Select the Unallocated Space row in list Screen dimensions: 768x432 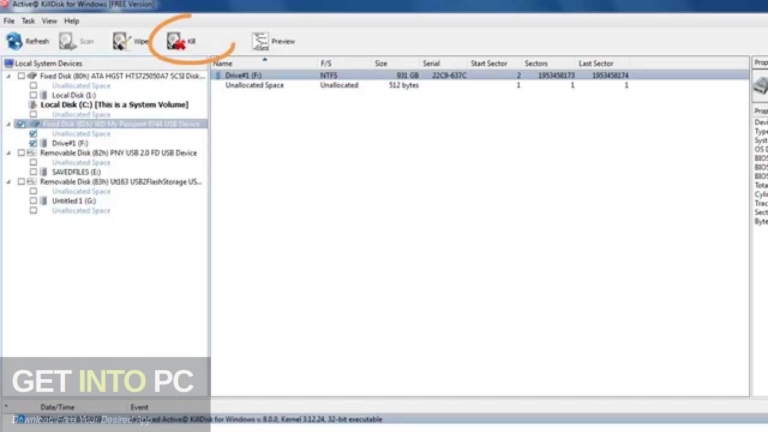(x=480, y=85)
